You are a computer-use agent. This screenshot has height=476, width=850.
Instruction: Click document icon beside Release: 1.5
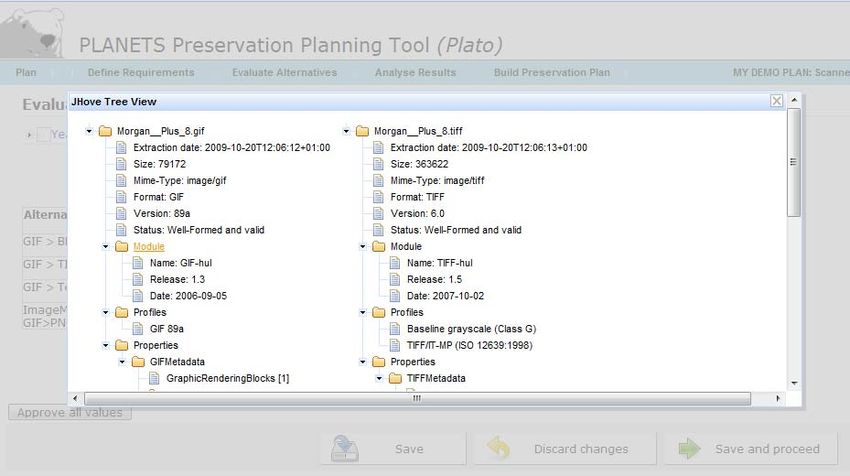click(395, 279)
